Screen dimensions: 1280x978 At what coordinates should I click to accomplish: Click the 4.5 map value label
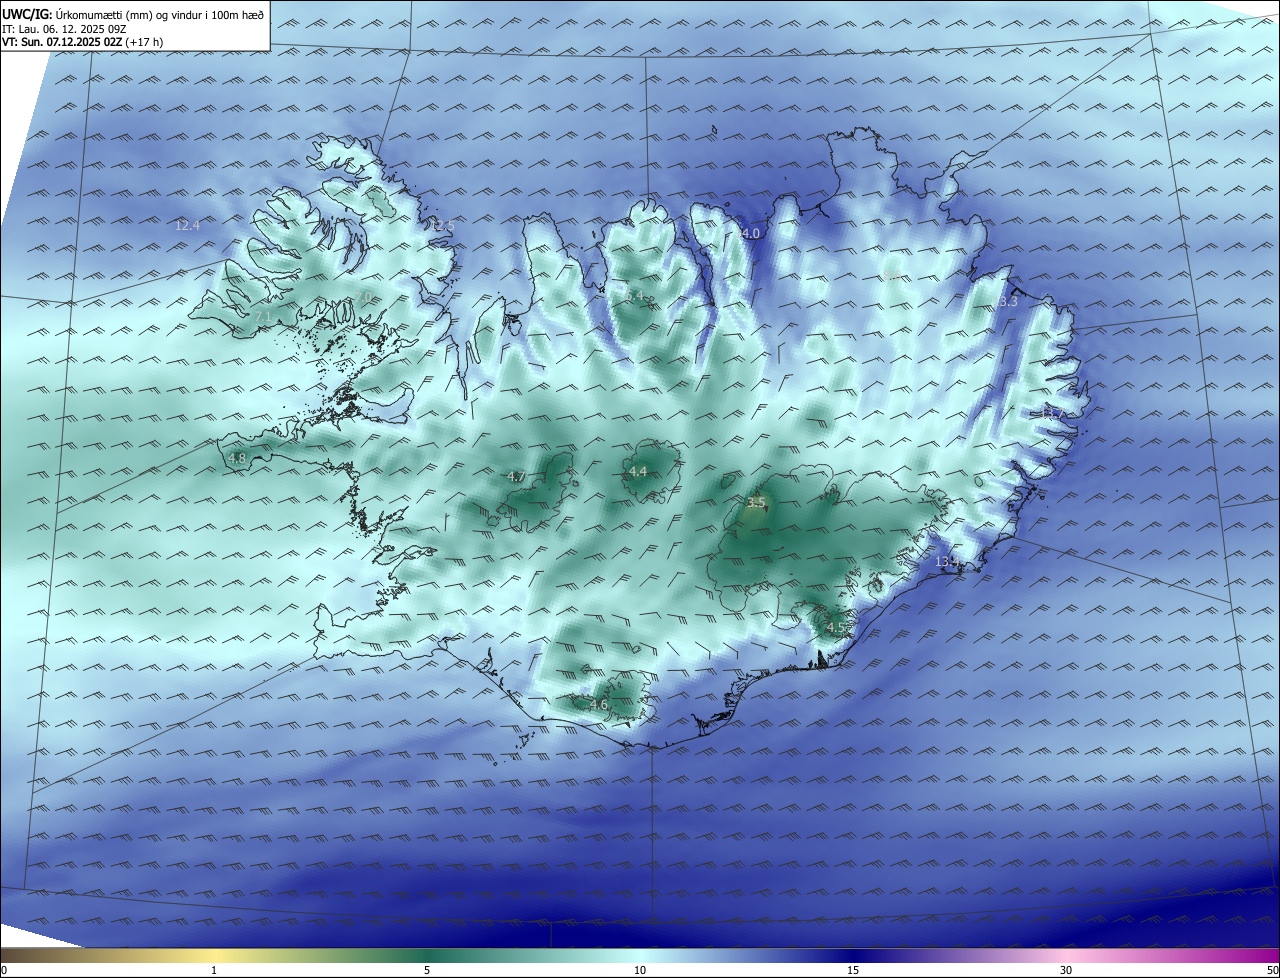coord(836,628)
